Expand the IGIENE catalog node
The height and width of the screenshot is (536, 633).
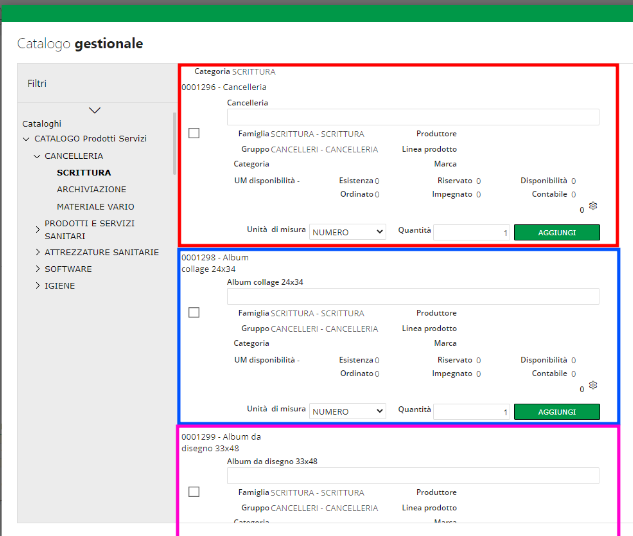[37, 286]
